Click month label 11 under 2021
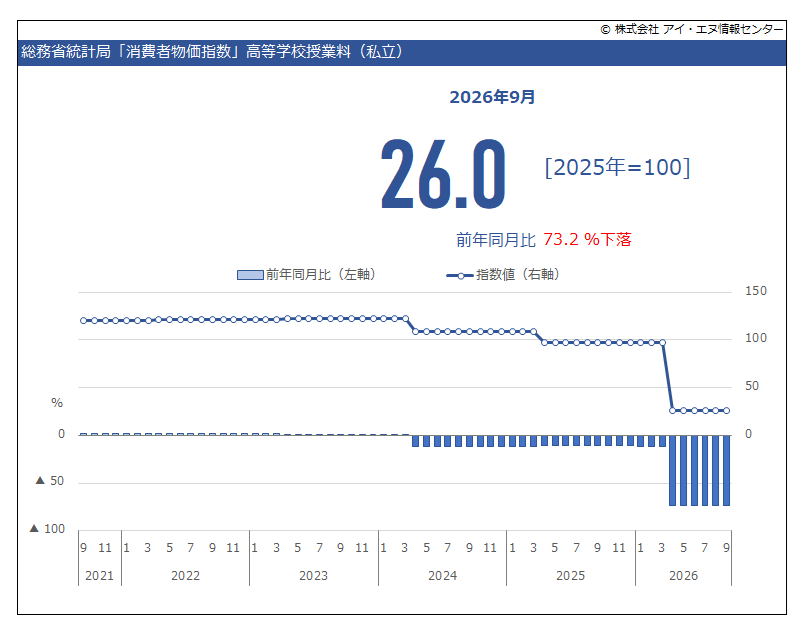Viewport: 804px width, 635px height. 105,548
